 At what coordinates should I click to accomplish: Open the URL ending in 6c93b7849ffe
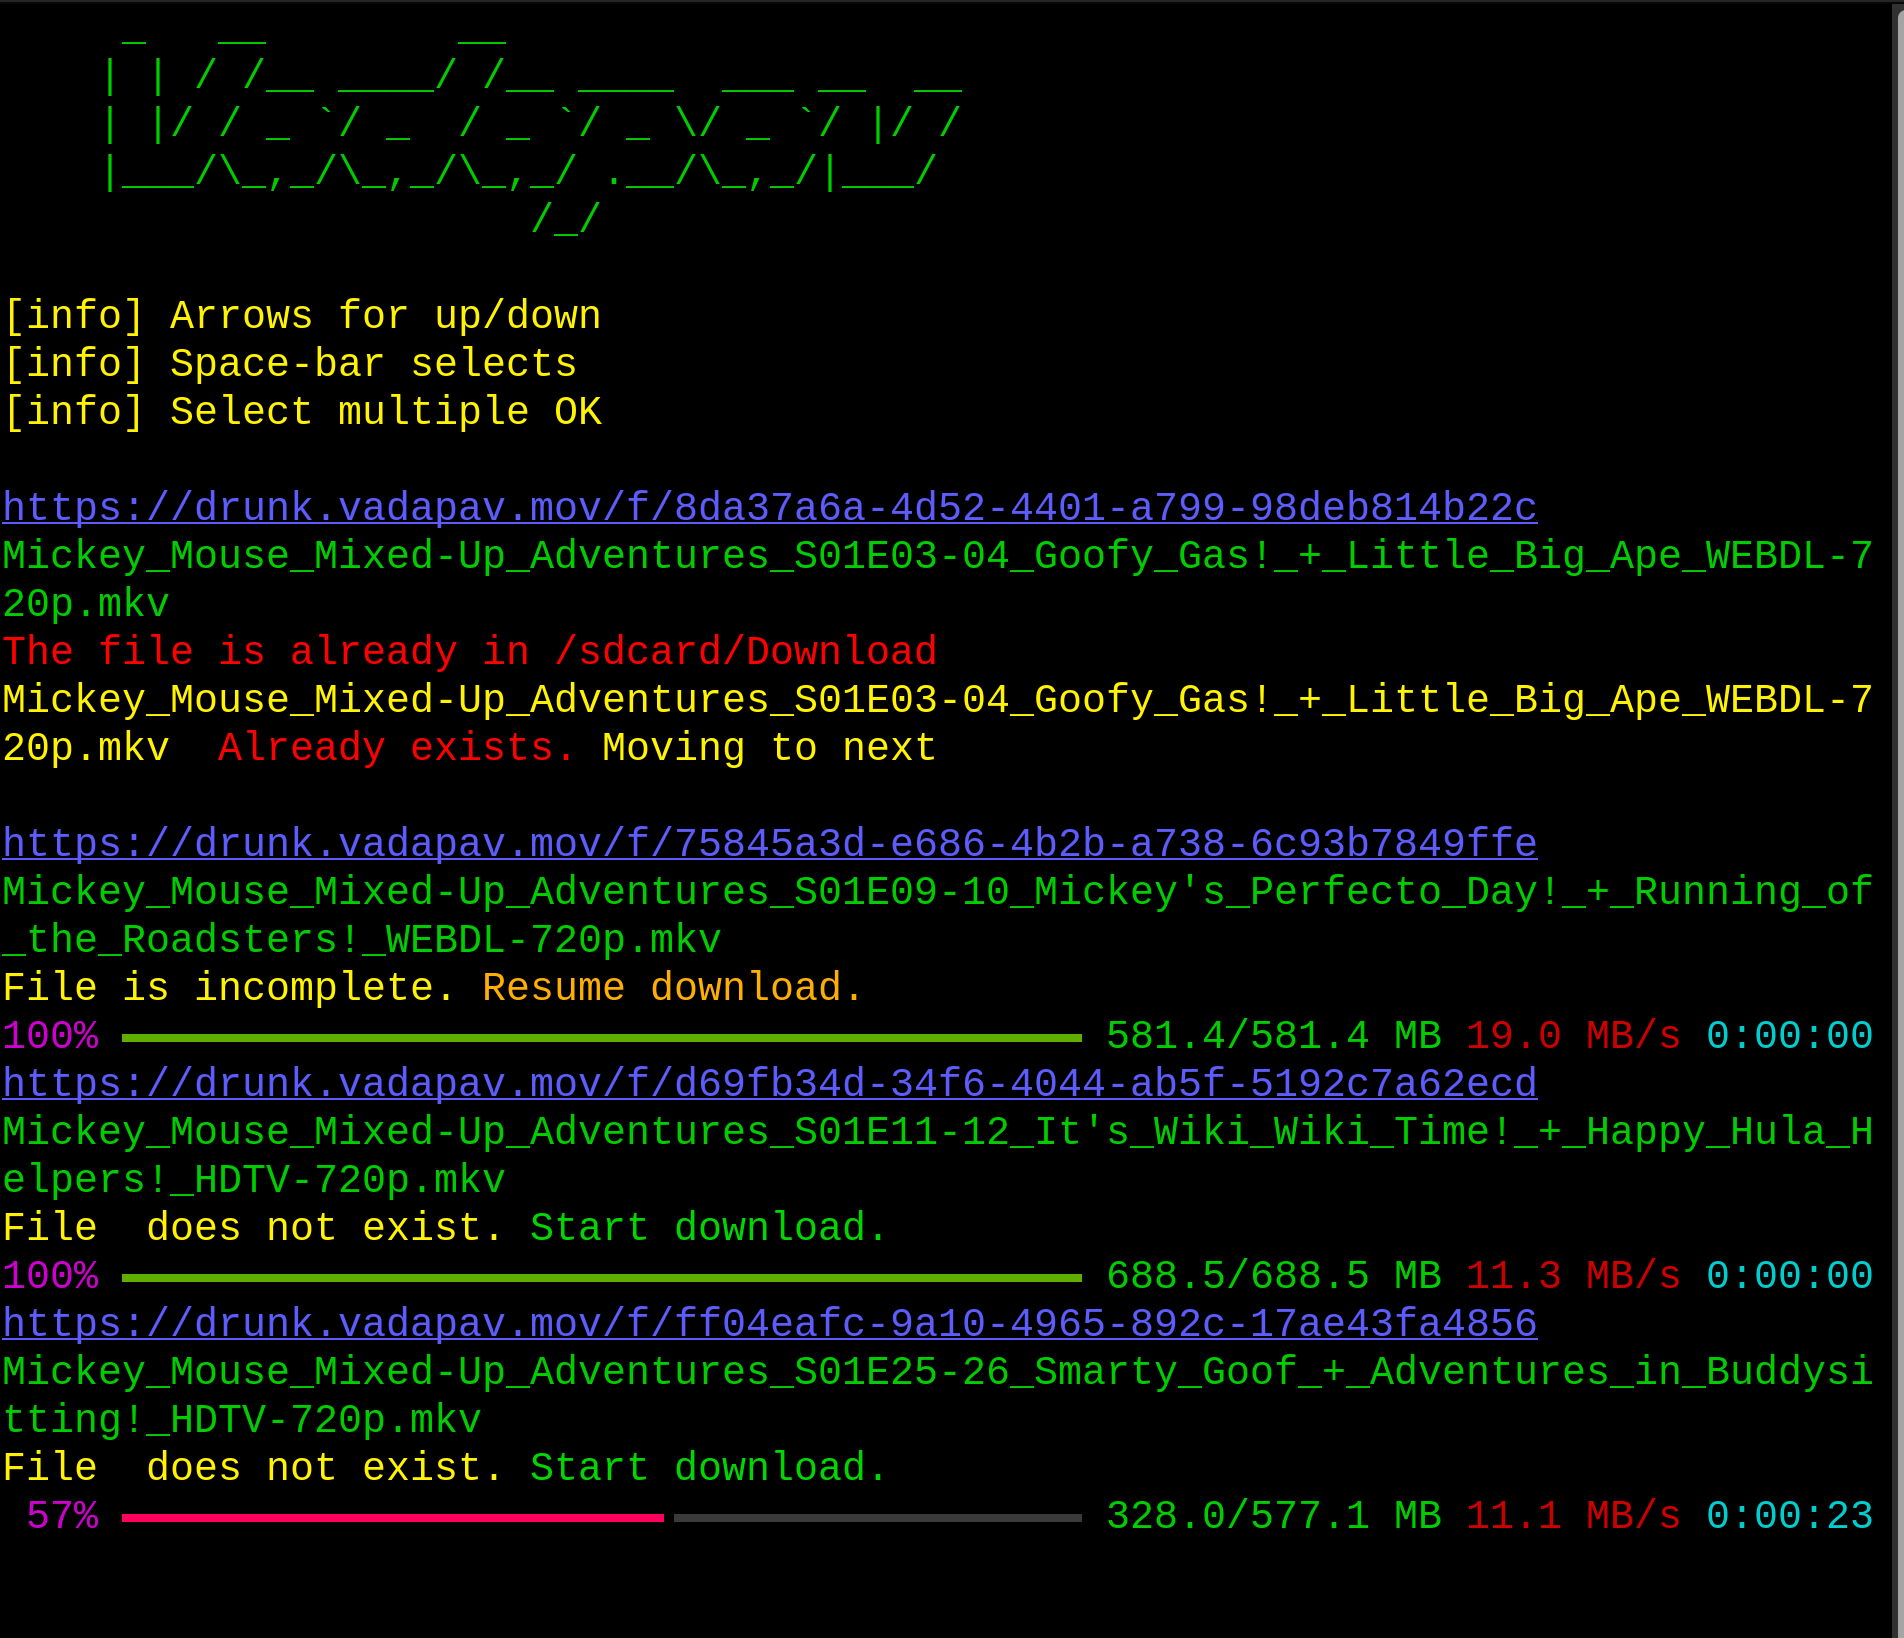coord(770,844)
